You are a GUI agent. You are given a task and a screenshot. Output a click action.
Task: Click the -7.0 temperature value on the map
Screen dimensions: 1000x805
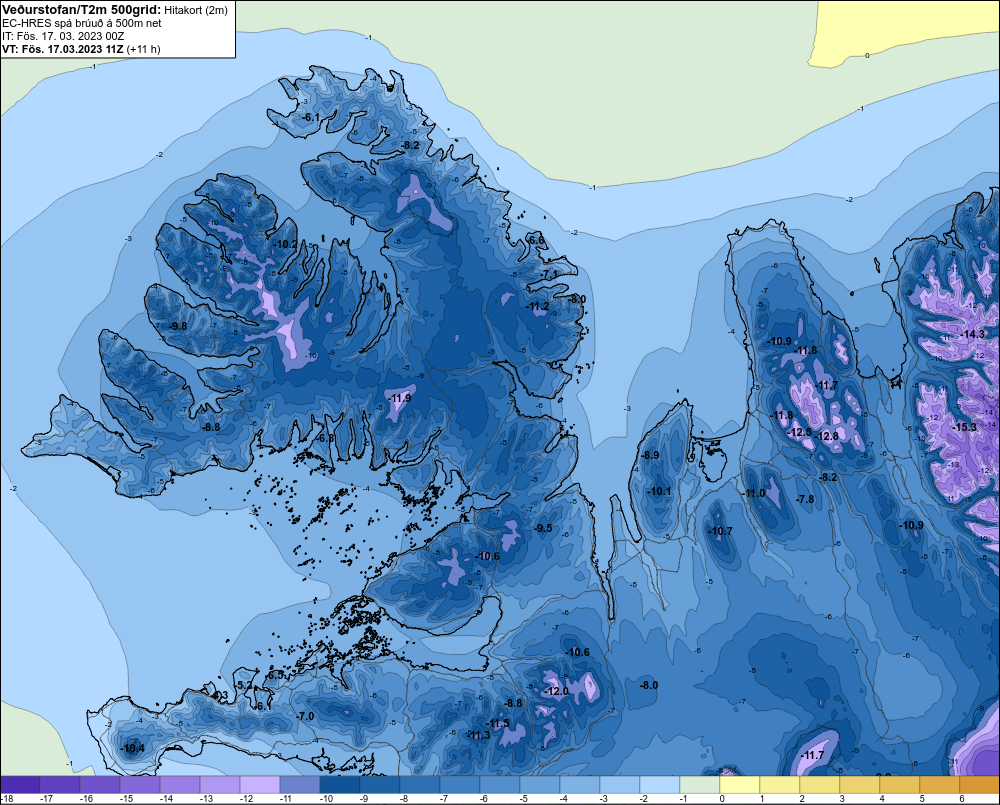click(306, 717)
